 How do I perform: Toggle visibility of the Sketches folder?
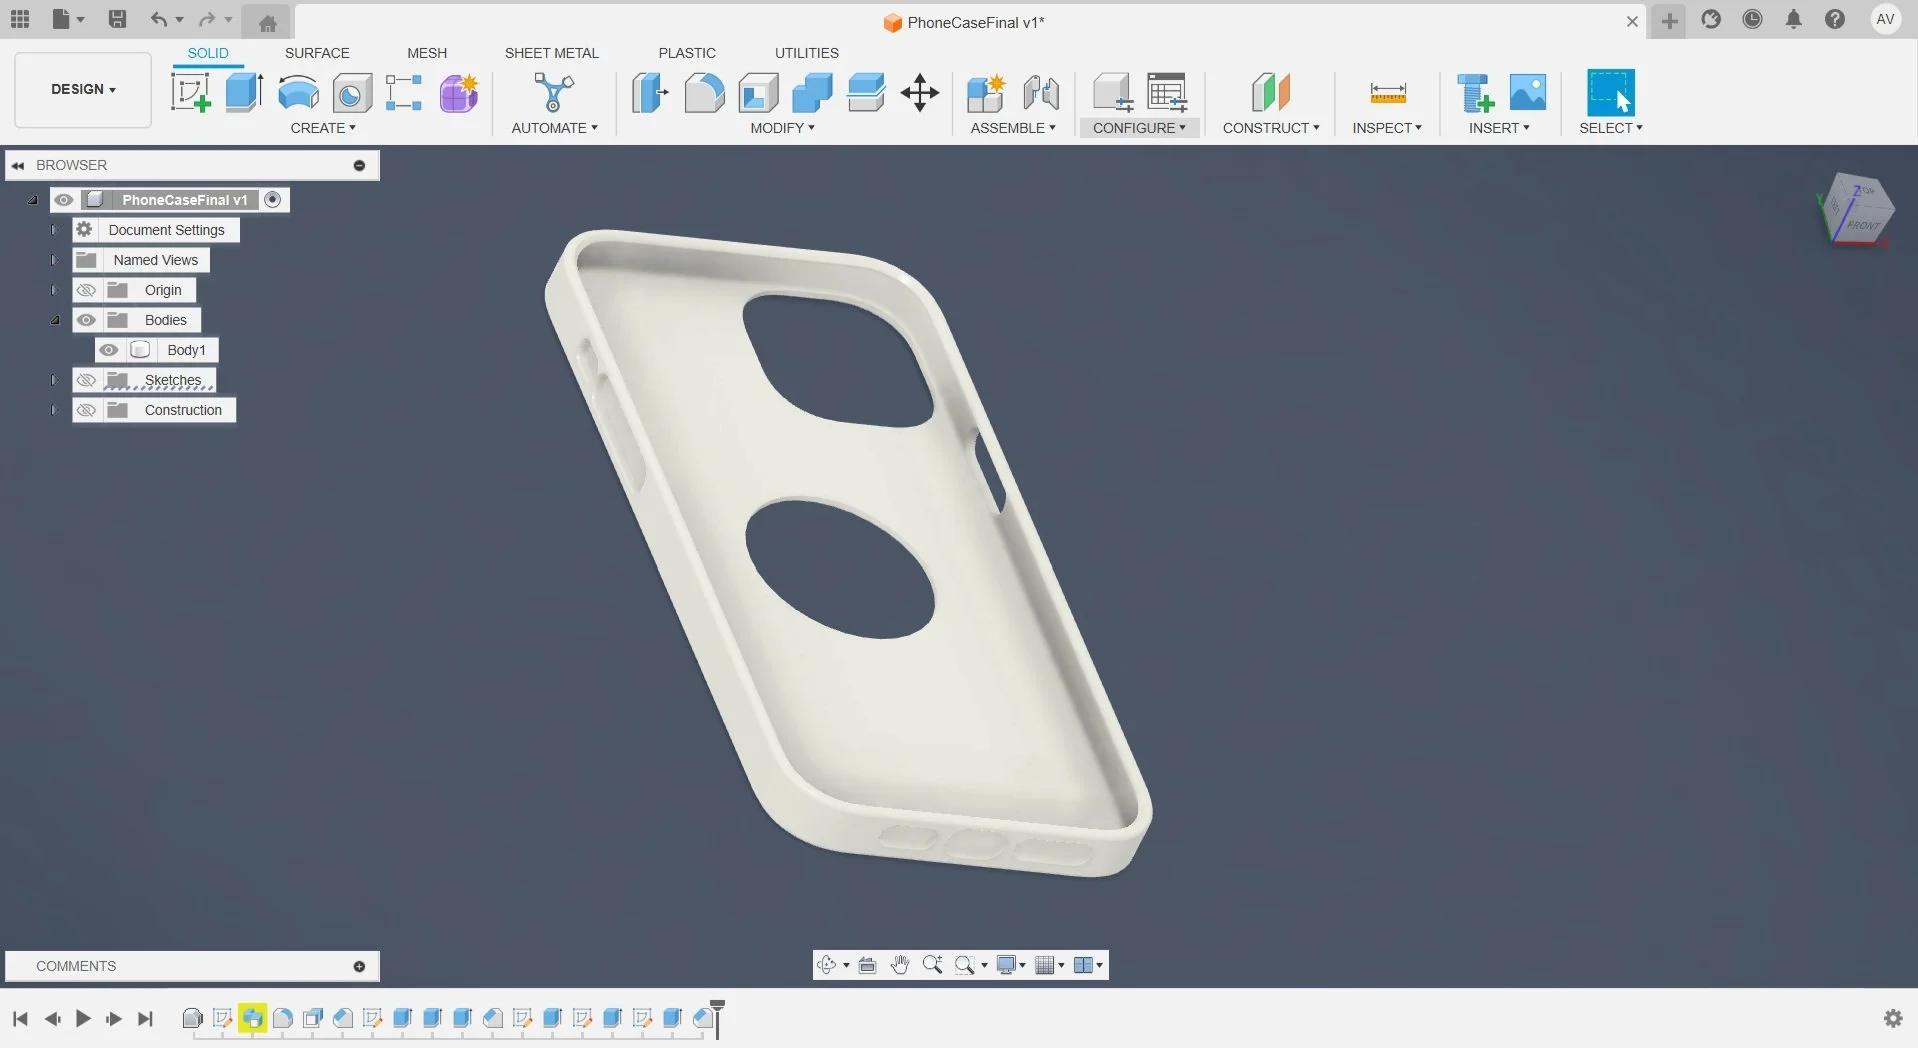click(x=86, y=380)
